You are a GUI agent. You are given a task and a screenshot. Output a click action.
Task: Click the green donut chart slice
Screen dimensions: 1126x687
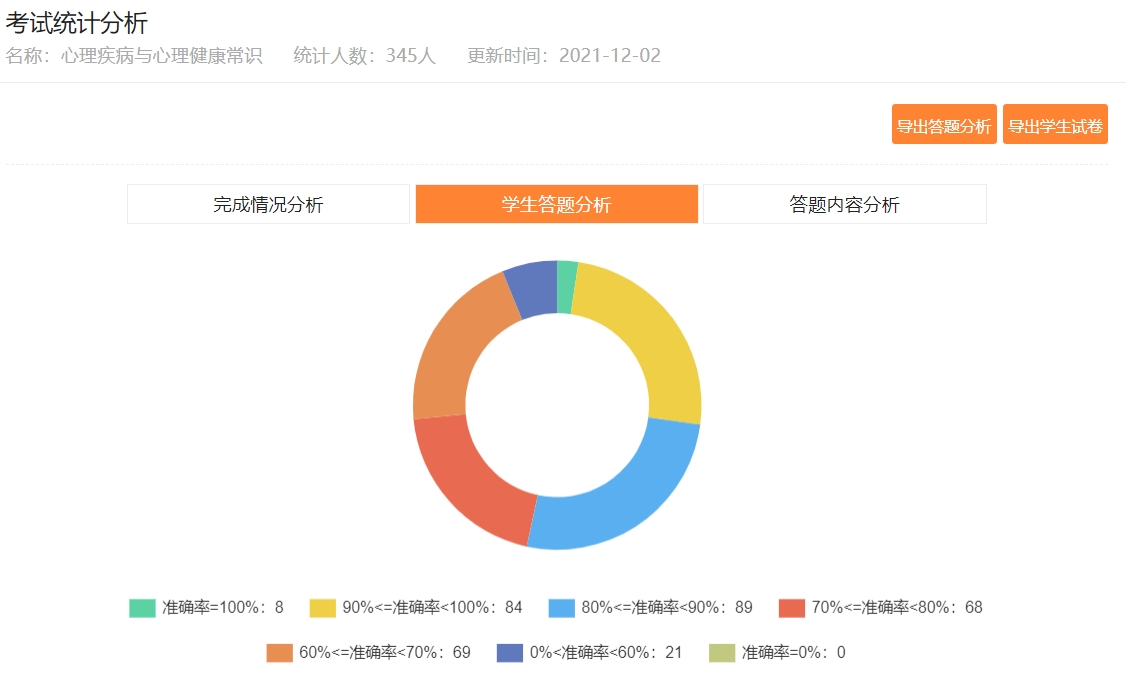566,287
